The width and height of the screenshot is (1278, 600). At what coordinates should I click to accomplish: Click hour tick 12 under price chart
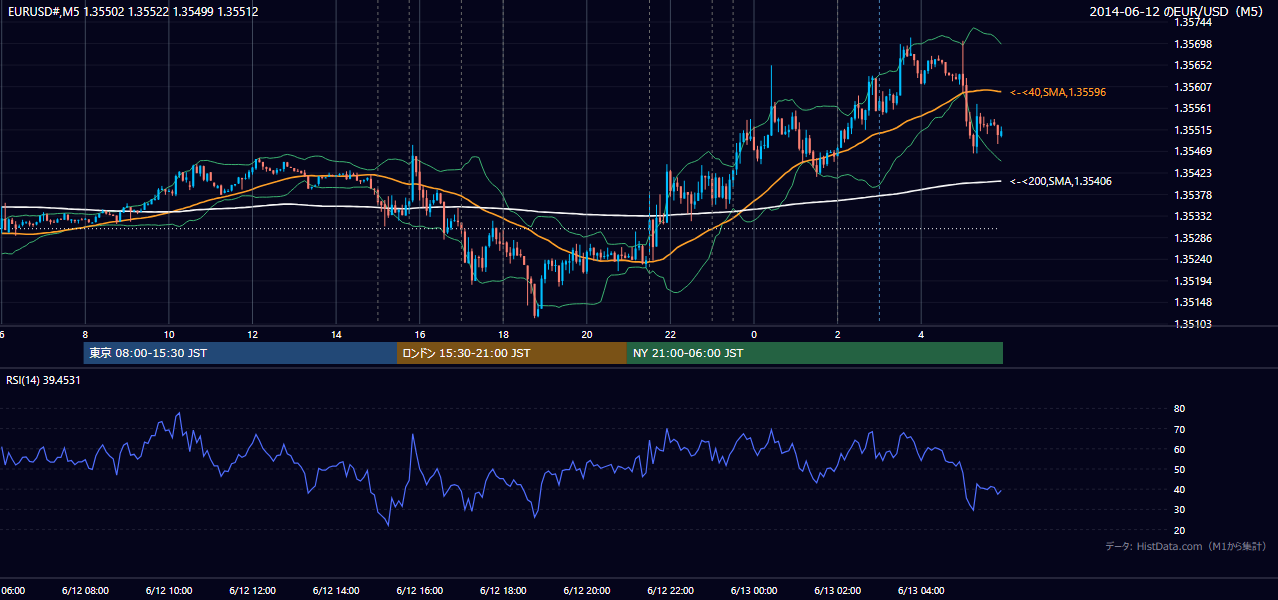point(252,334)
